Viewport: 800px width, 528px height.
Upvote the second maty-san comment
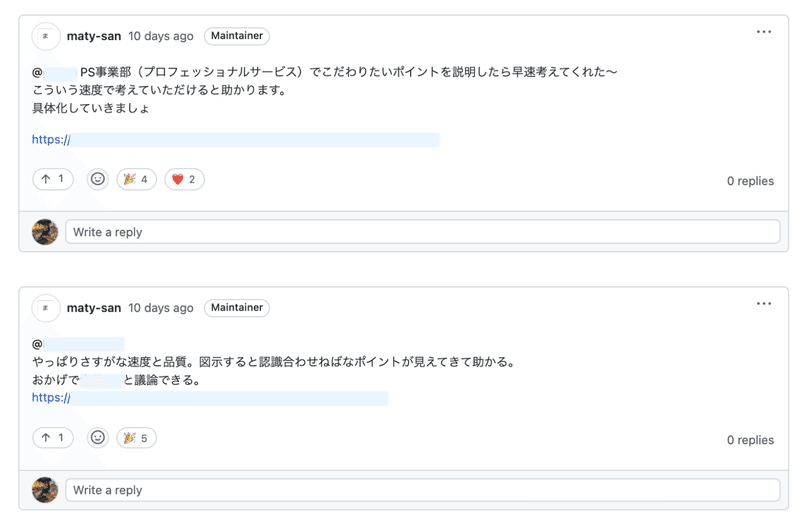point(53,438)
